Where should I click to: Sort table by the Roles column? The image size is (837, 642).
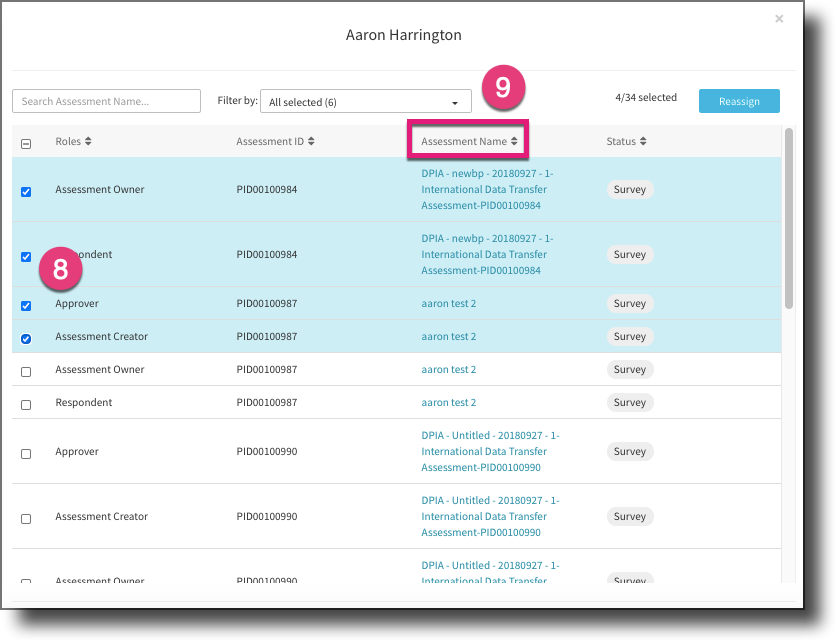click(90, 141)
